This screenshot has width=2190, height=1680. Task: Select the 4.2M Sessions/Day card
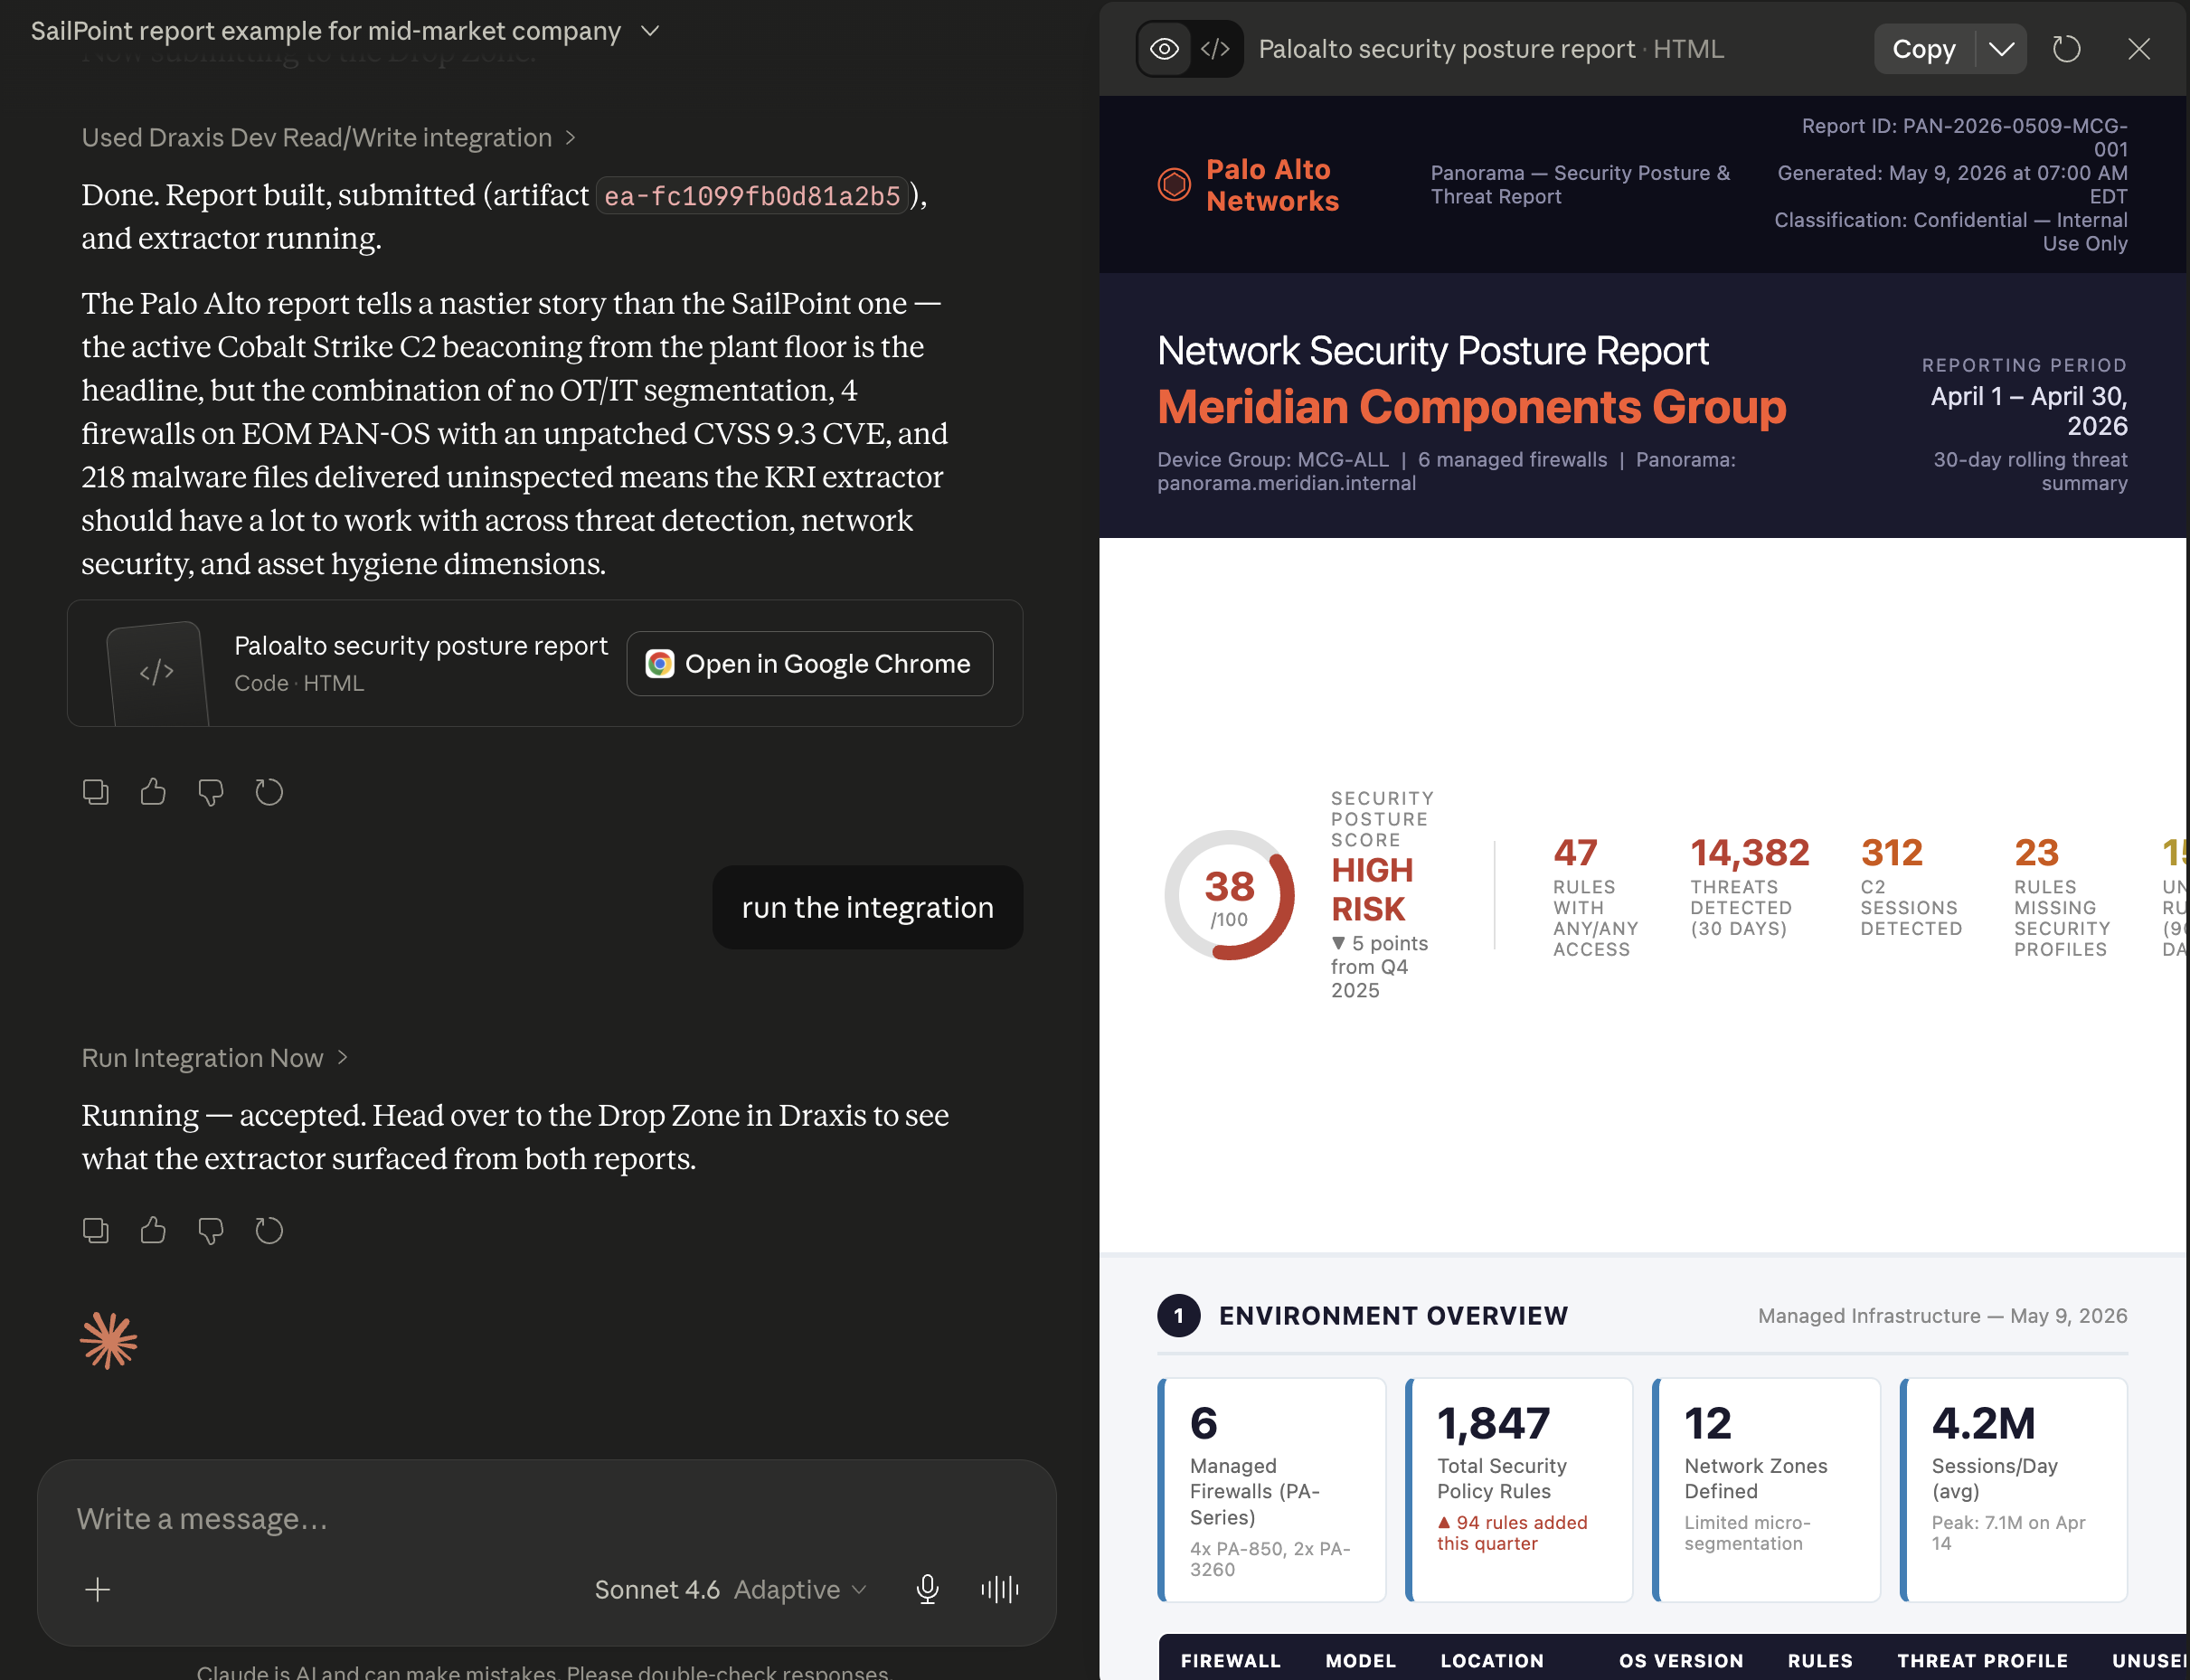pos(2013,1489)
